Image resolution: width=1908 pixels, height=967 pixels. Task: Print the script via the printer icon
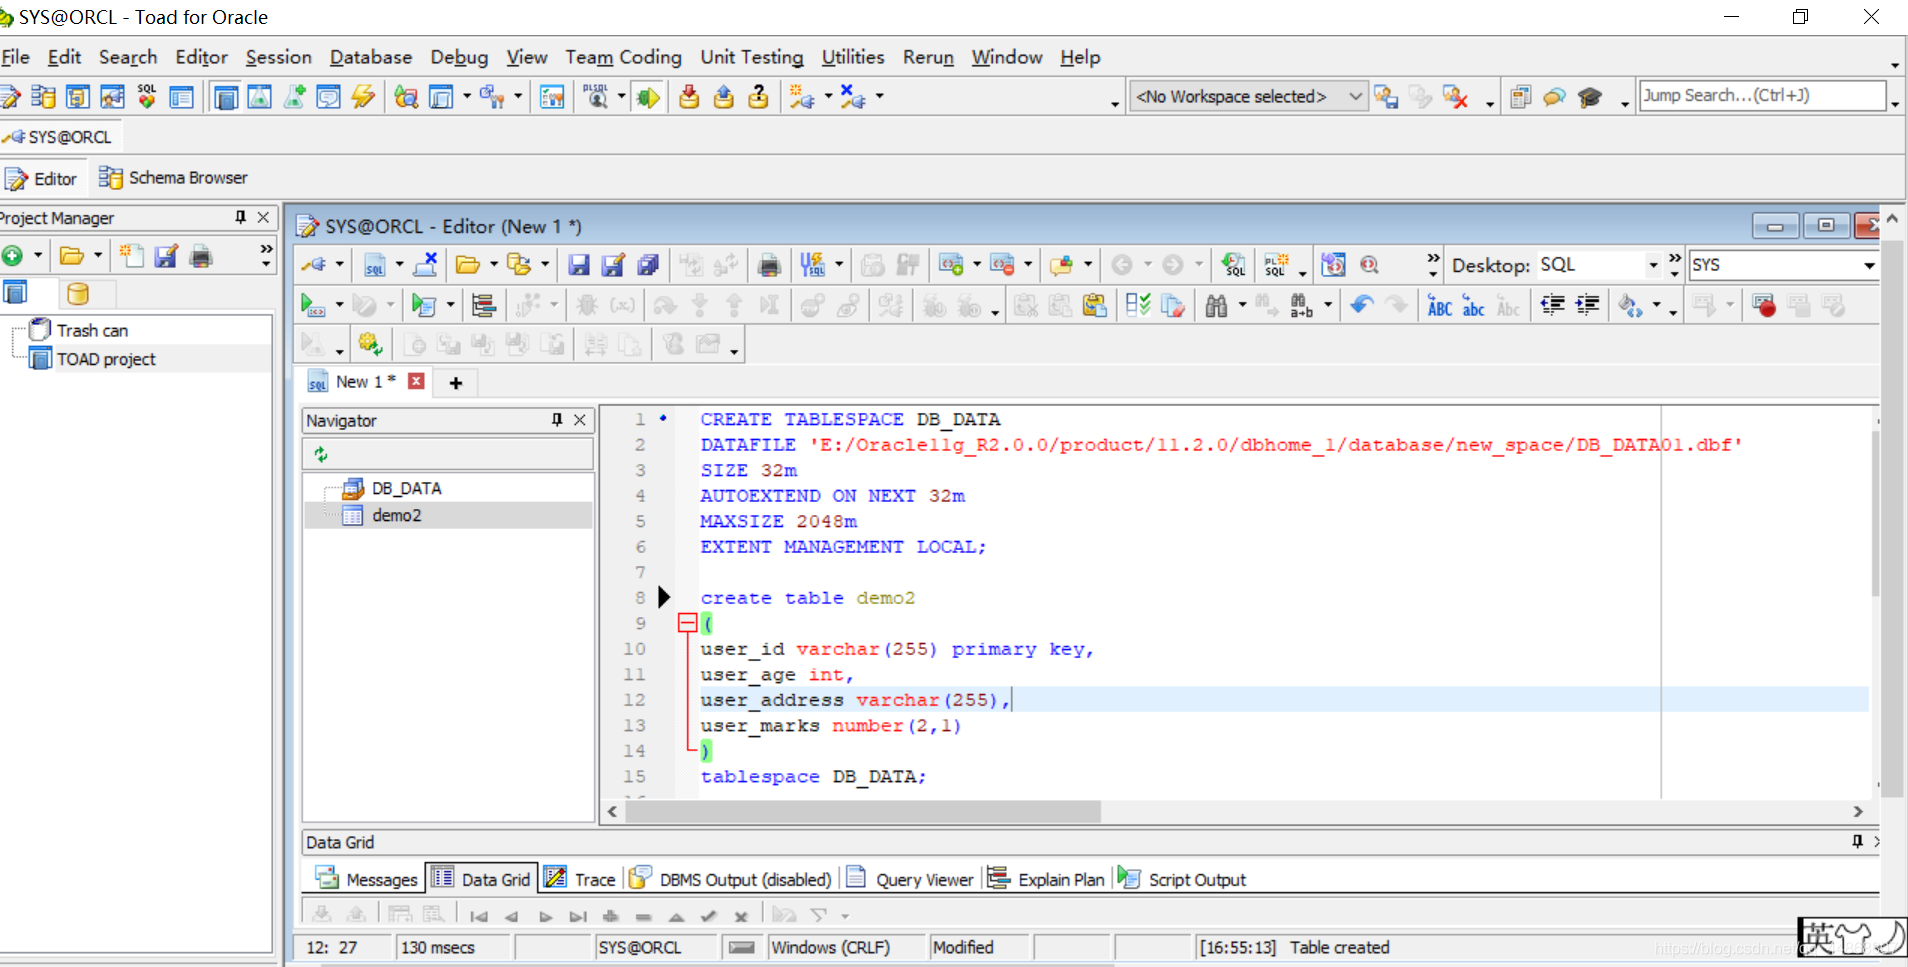(769, 265)
